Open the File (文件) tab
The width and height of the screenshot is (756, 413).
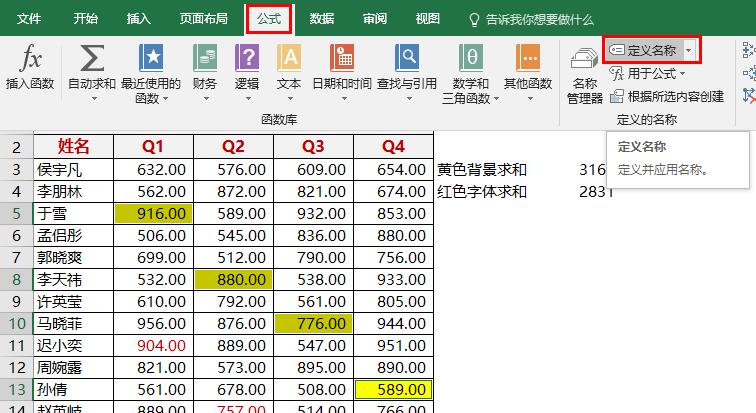click(29, 19)
